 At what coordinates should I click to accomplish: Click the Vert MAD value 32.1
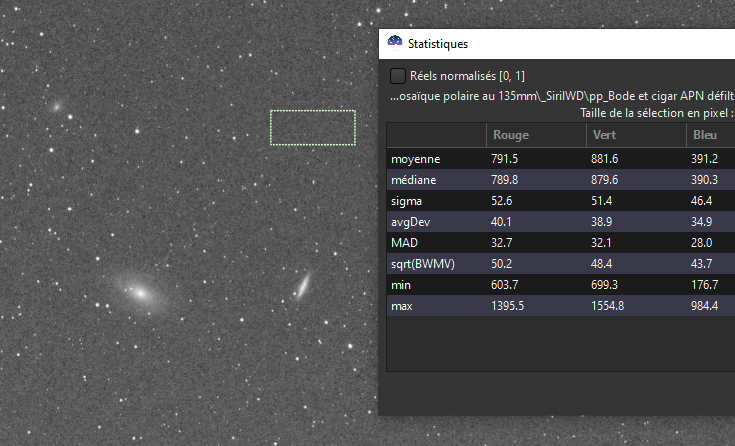601,243
